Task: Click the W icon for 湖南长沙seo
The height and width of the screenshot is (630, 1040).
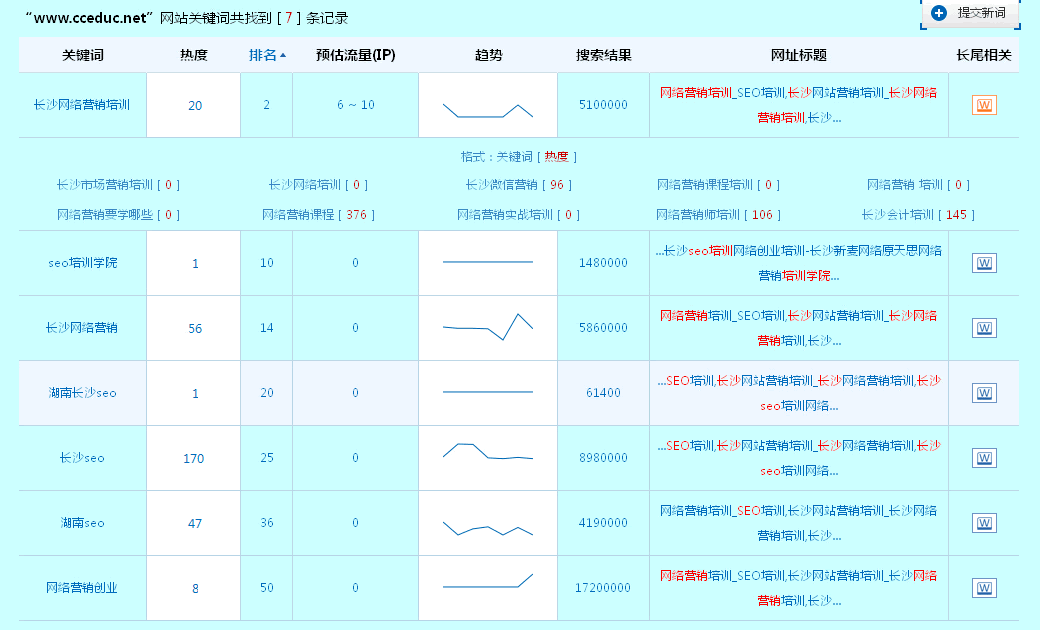Action: [x=984, y=392]
